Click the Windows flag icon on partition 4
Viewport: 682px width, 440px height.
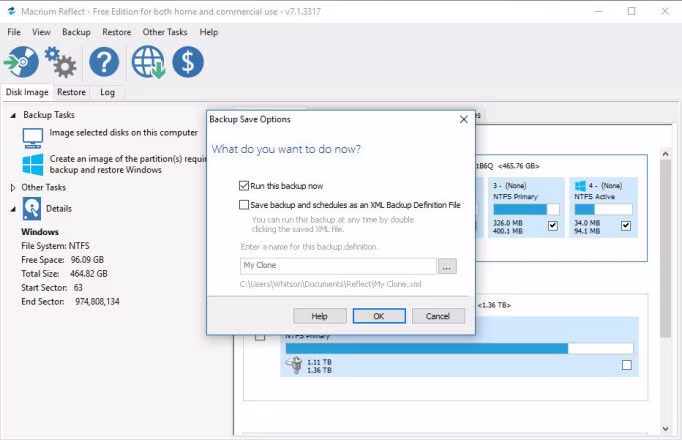coord(580,186)
